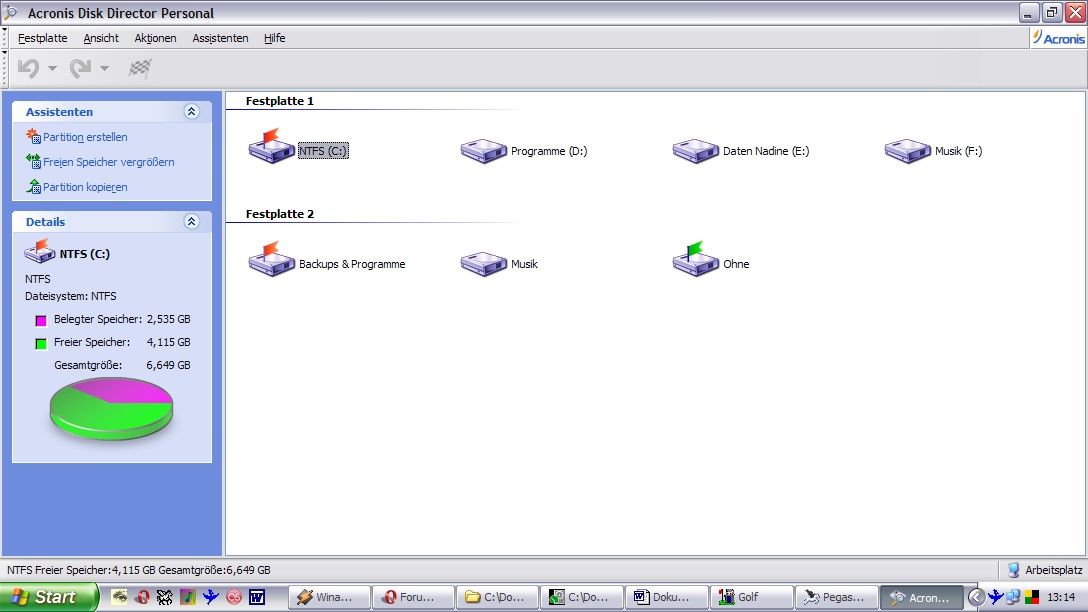Viewport: 1088px width, 612px height.
Task: Switch to the Golf taskbar button
Action: (751, 597)
